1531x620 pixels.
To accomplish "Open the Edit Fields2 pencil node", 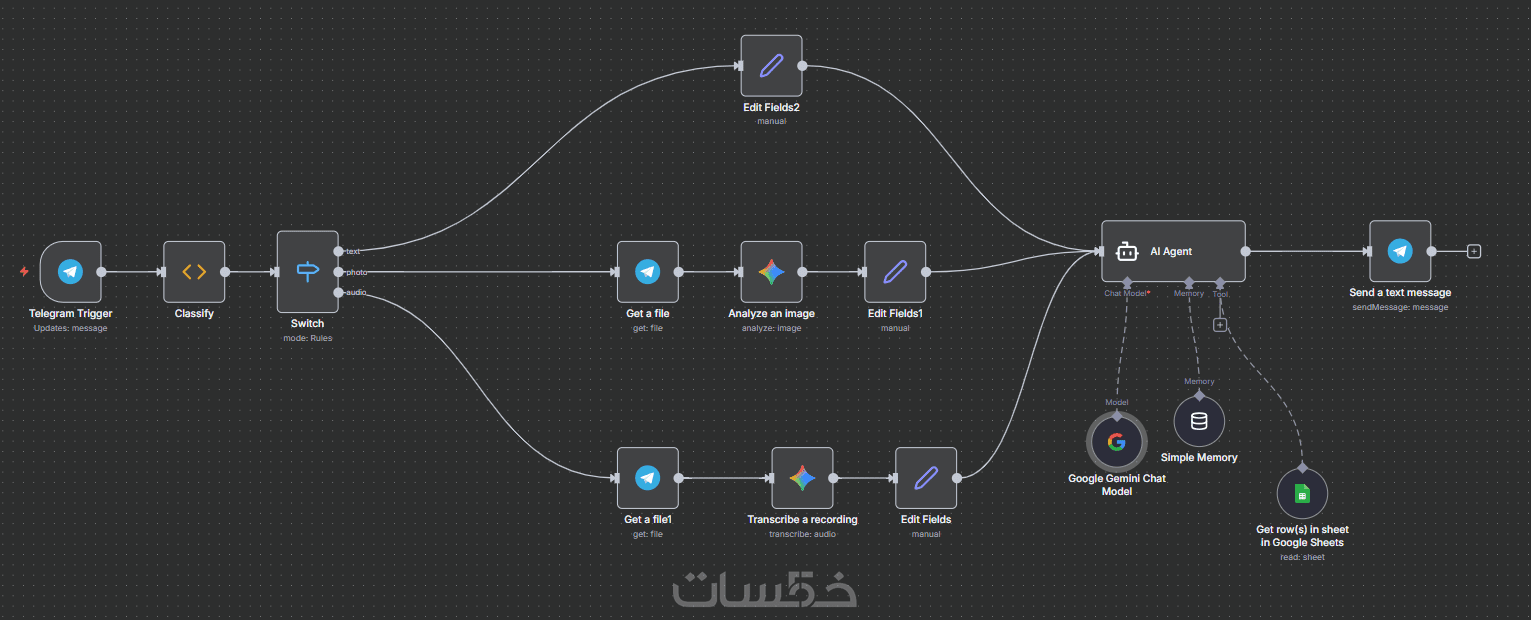I will pyautogui.click(x=771, y=66).
